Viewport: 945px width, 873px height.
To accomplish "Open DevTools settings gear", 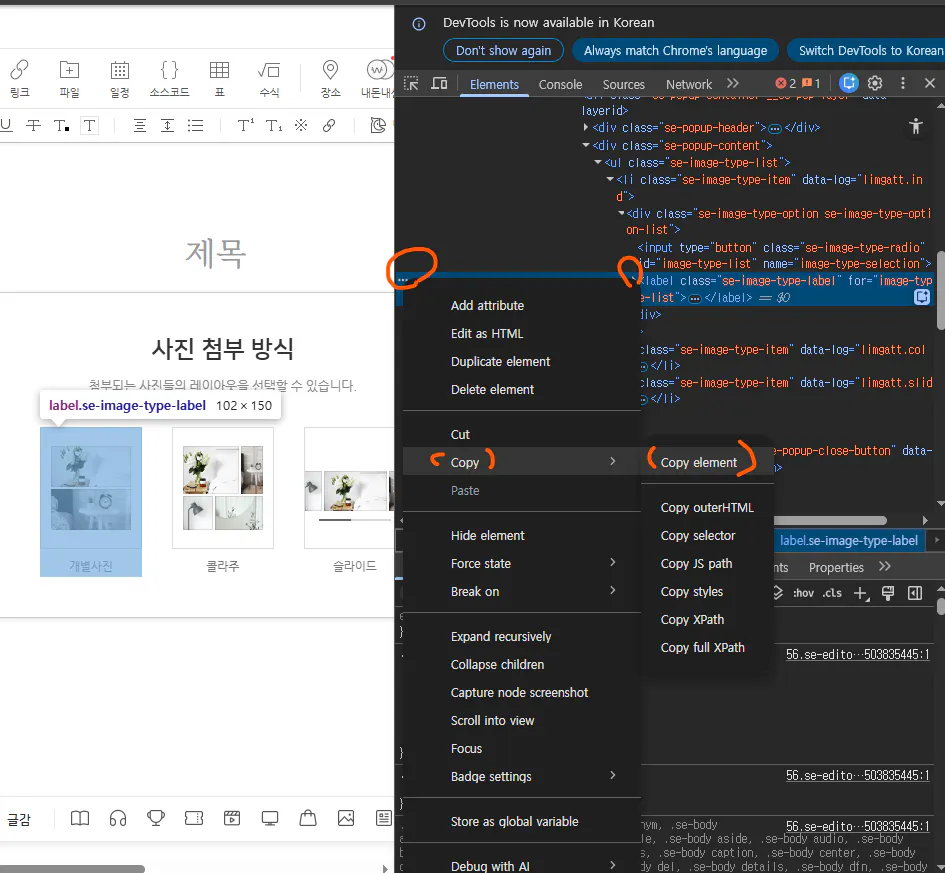I will click(874, 83).
